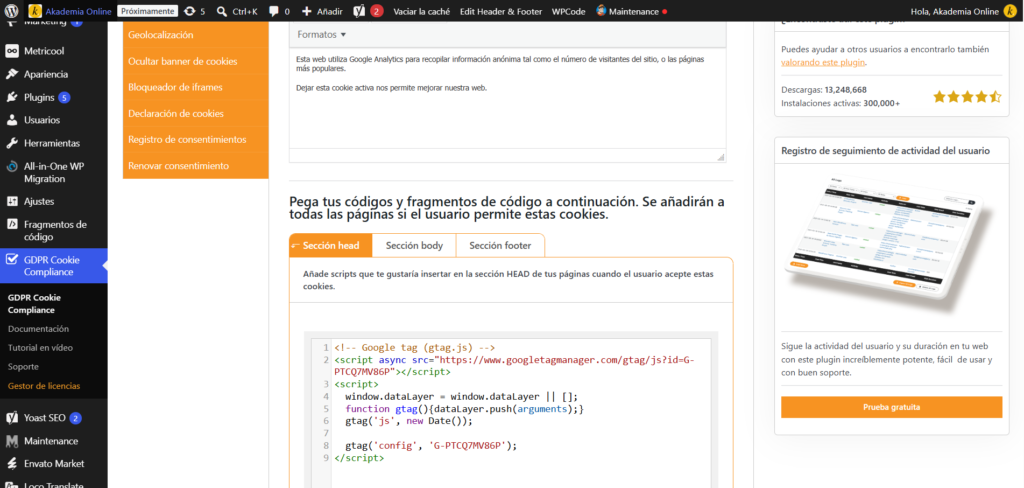Switch to the Sección head tab
1024x488 pixels.
pos(330,246)
